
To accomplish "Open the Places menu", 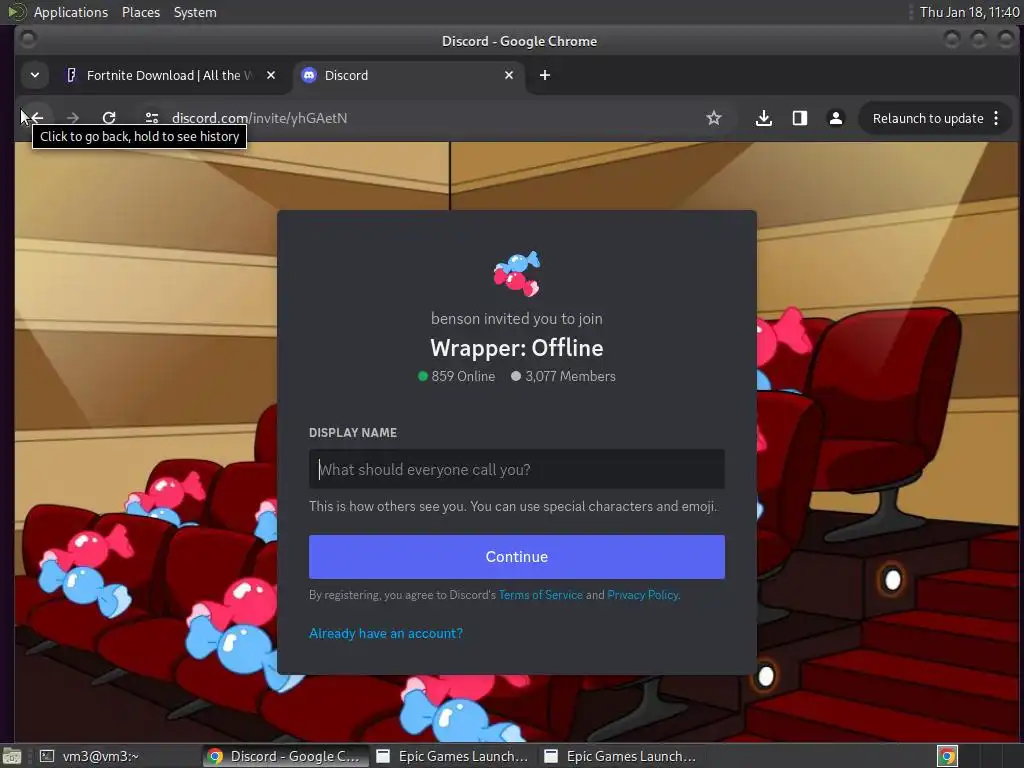I will (x=140, y=12).
